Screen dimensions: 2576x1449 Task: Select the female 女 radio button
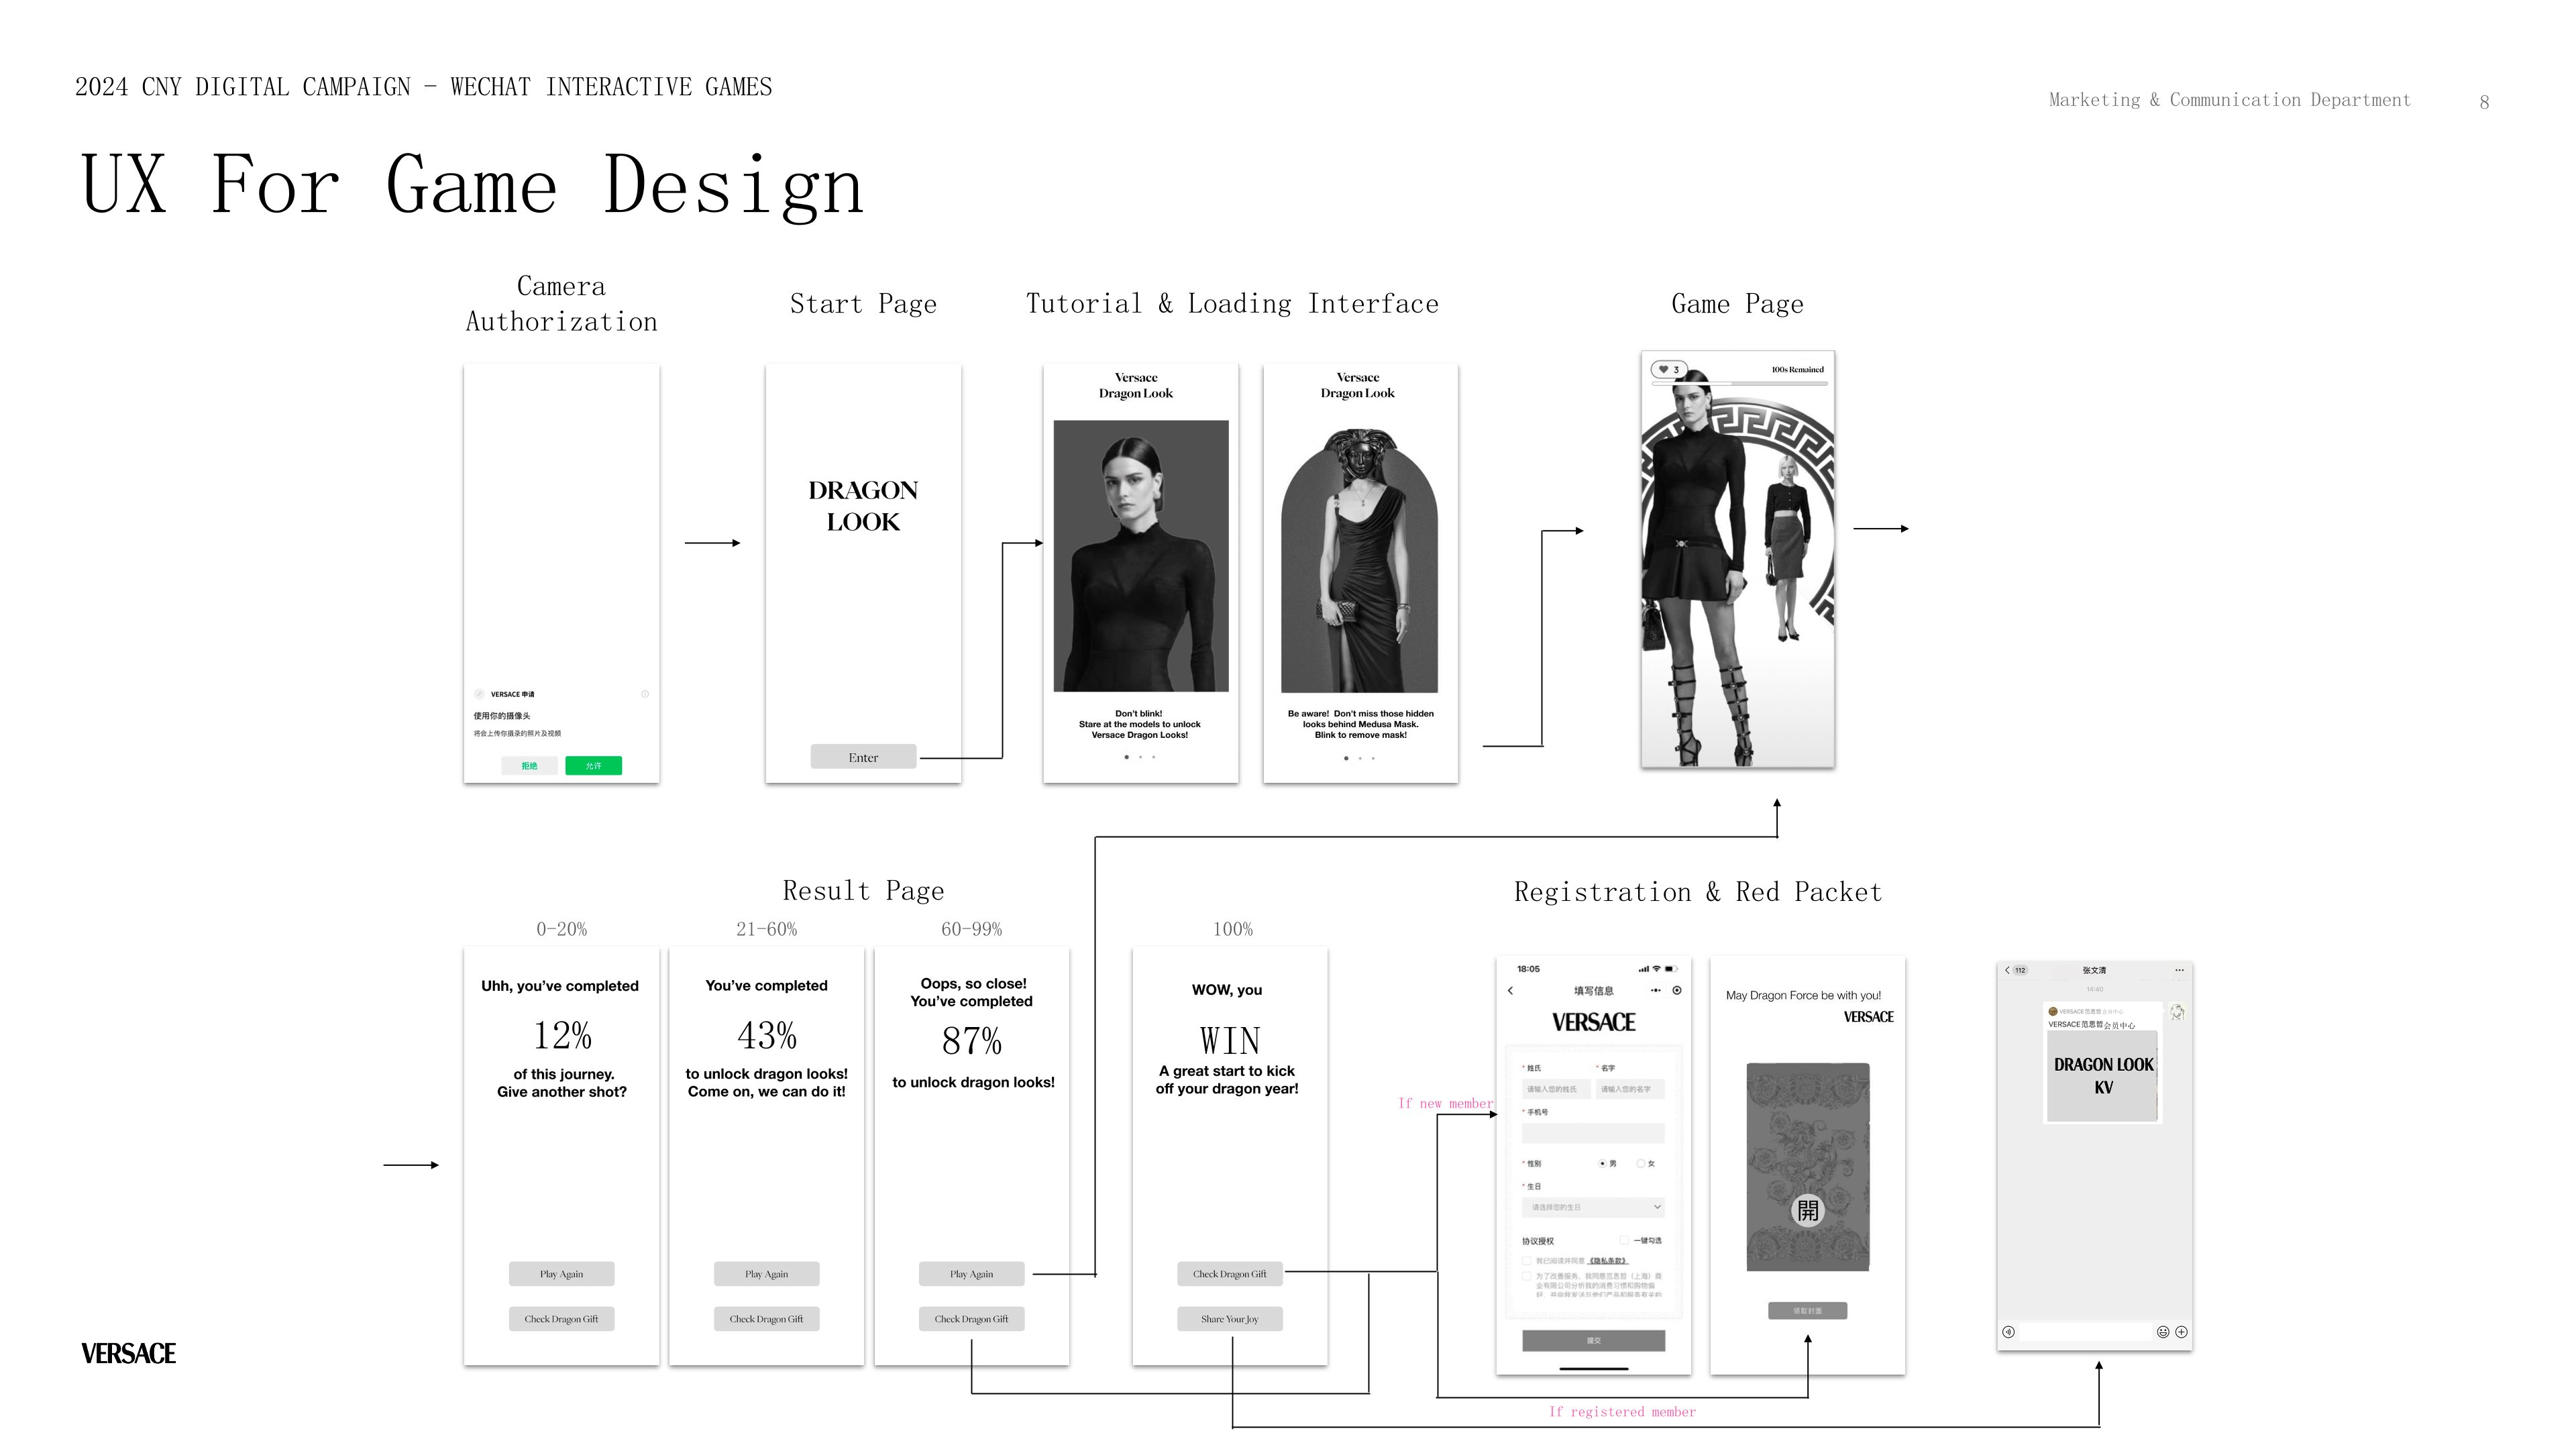[x=1640, y=1164]
